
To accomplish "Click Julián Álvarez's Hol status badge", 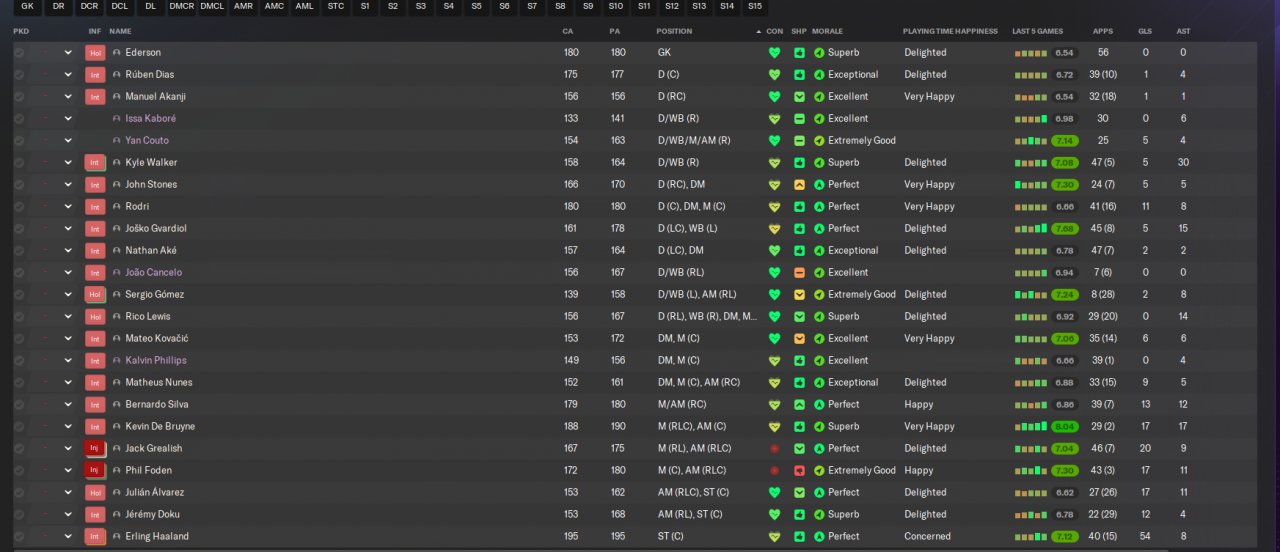I will [95, 492].
